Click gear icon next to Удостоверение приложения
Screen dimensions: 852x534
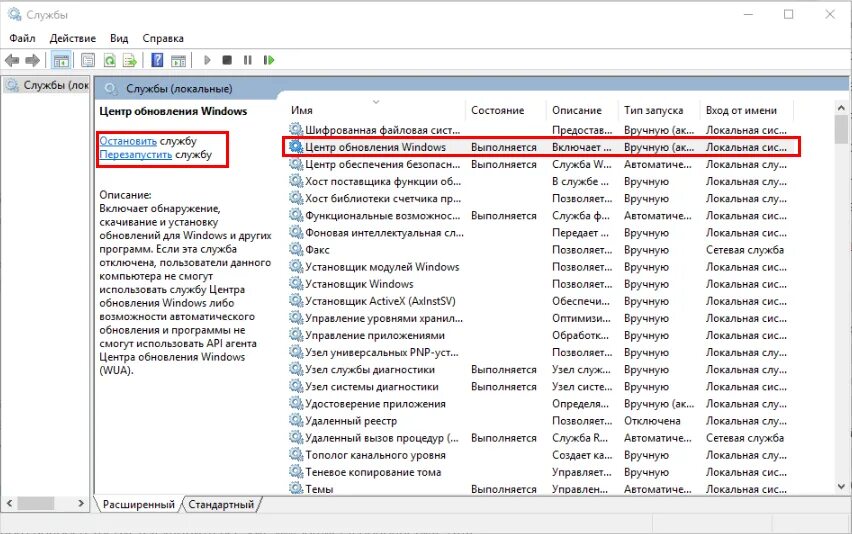(296, 403)
